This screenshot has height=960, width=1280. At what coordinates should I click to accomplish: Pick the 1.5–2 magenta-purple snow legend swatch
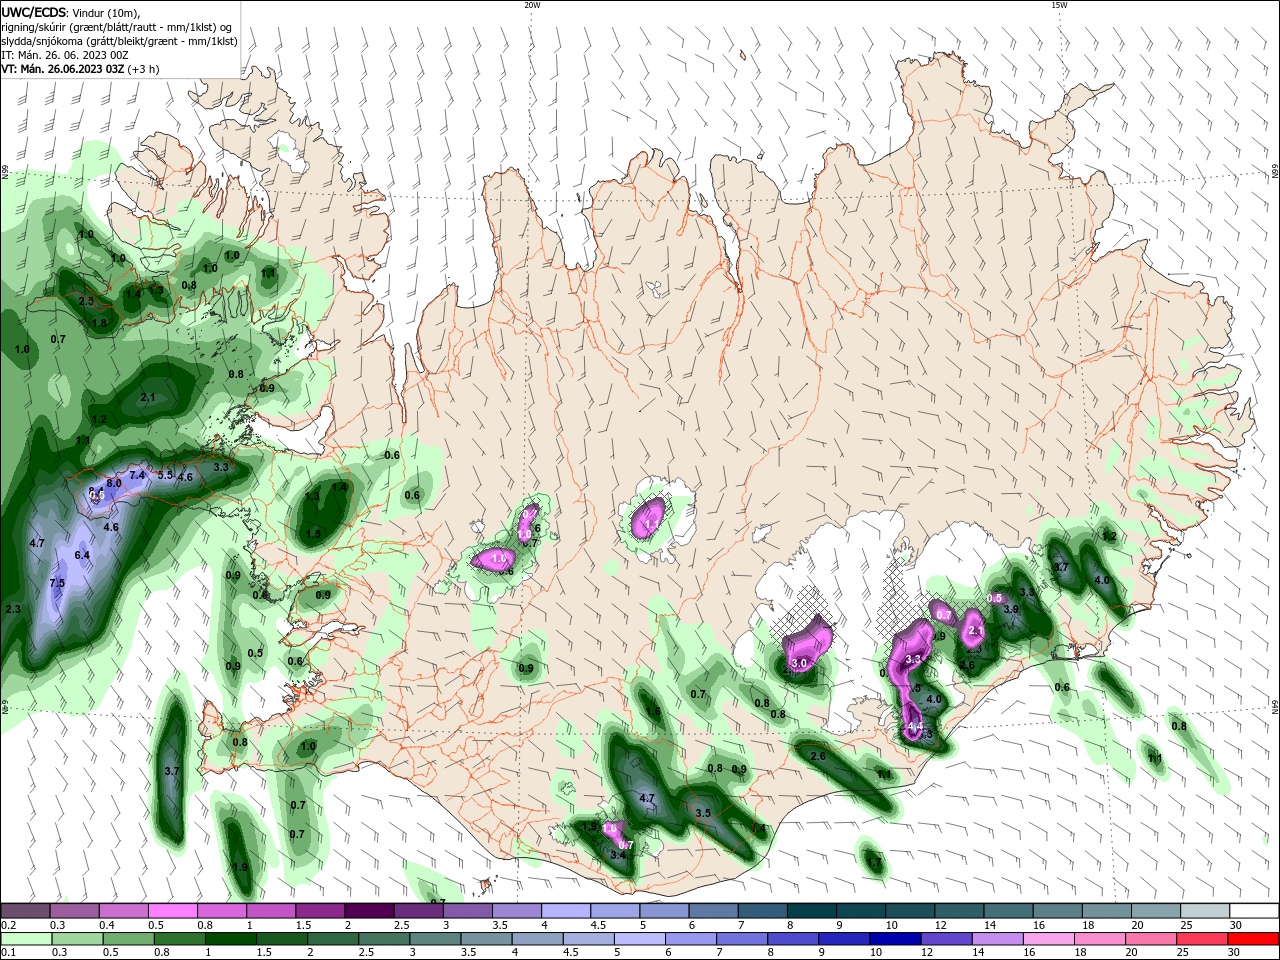319,911
